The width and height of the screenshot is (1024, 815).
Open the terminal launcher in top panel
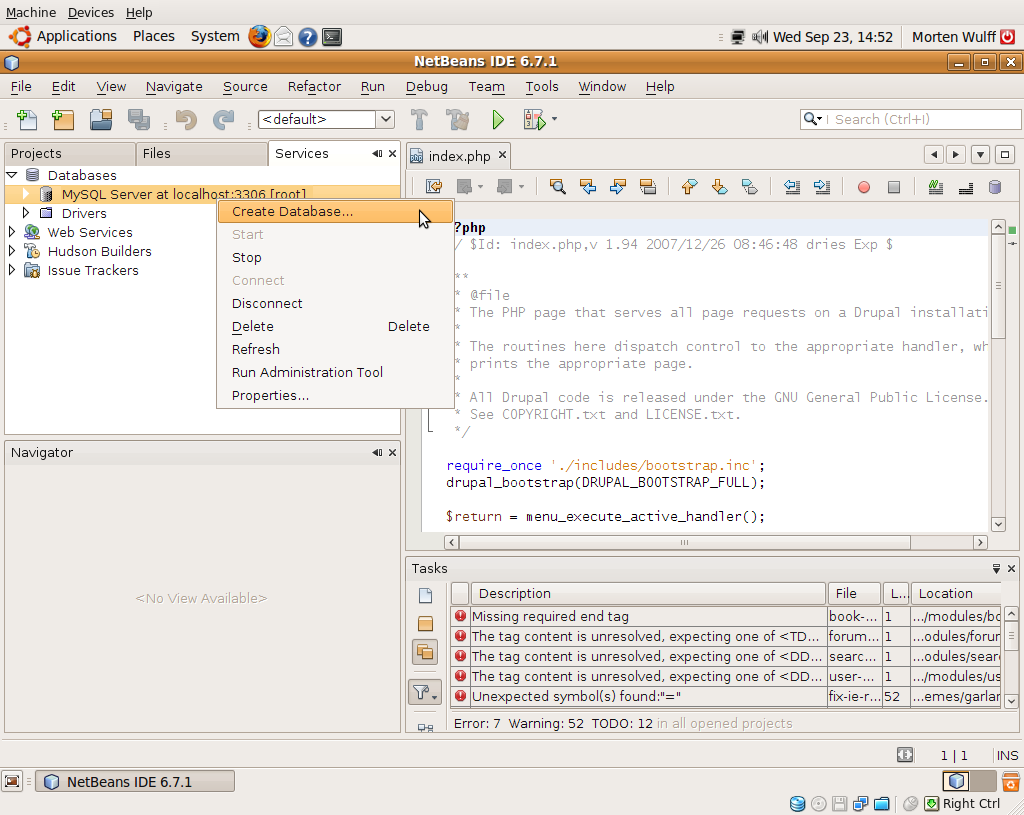(332, 37)
